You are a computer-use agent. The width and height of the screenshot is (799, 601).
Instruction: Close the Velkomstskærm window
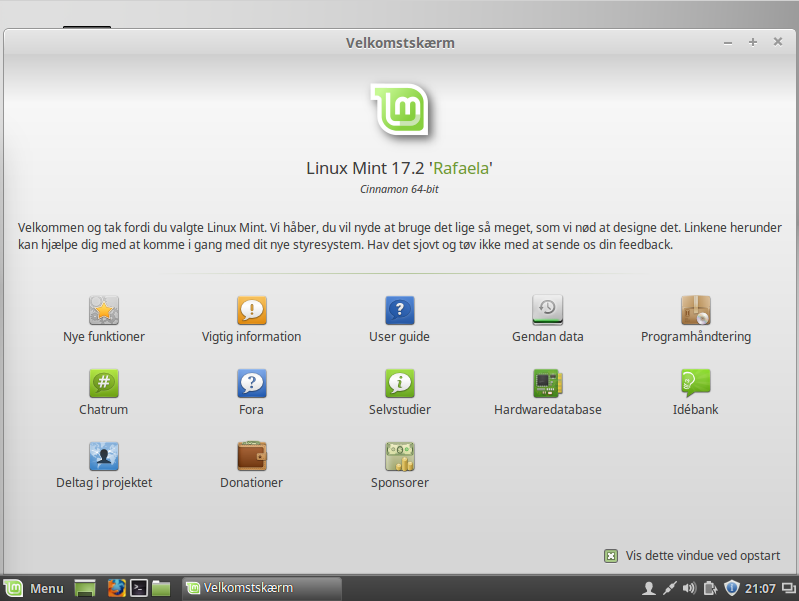pyautogui.click(x=778, y=42)
